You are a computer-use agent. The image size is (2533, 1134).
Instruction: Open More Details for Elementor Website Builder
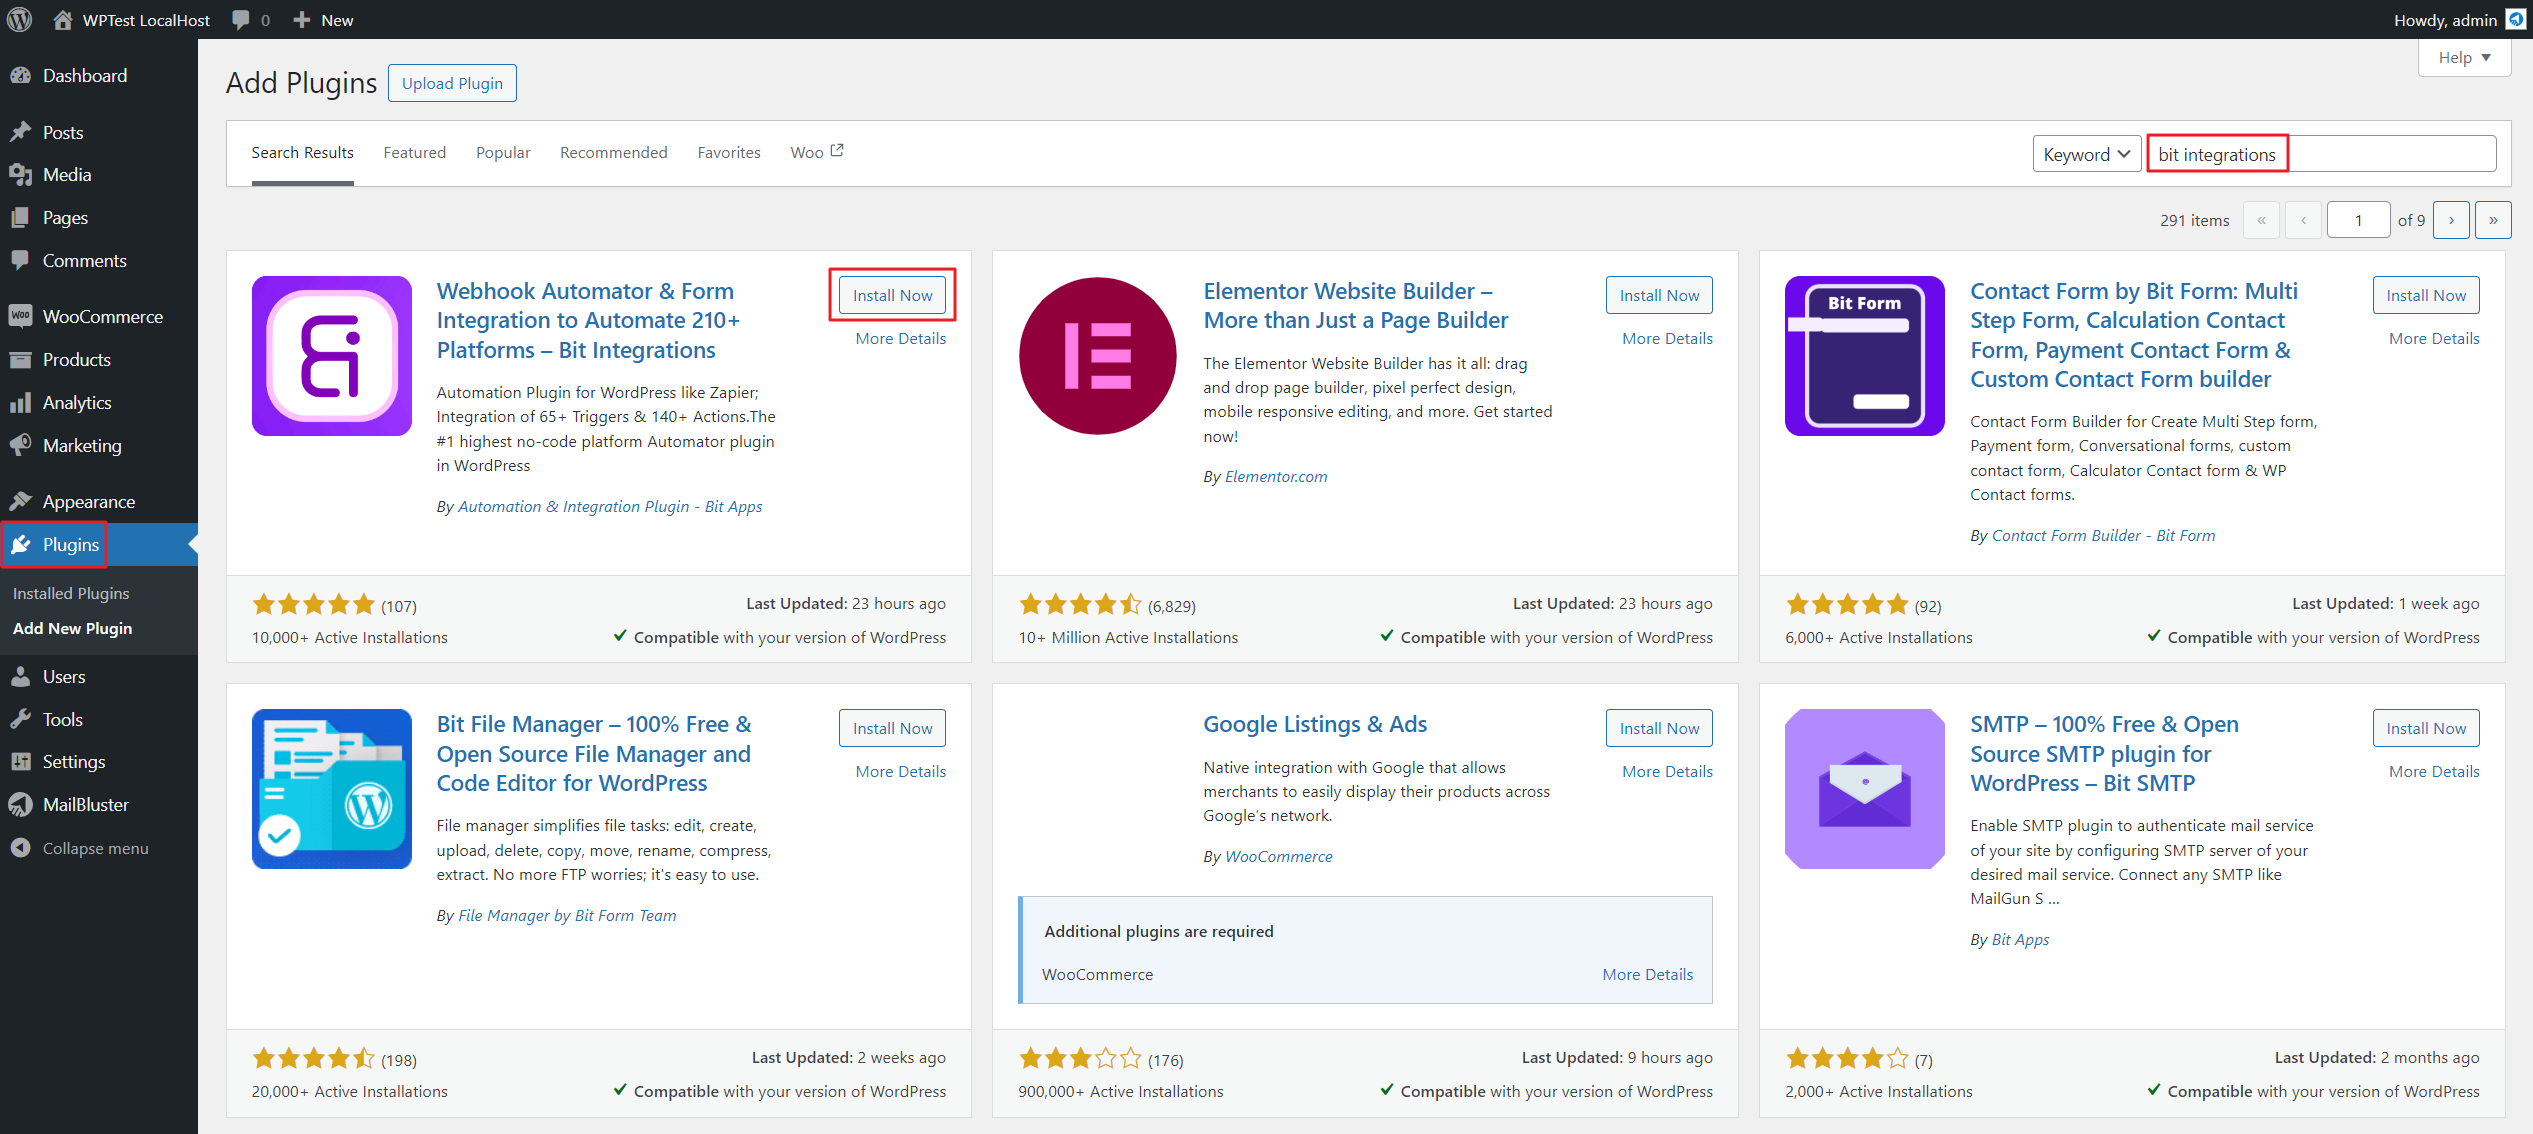(x=1666, y=338)
